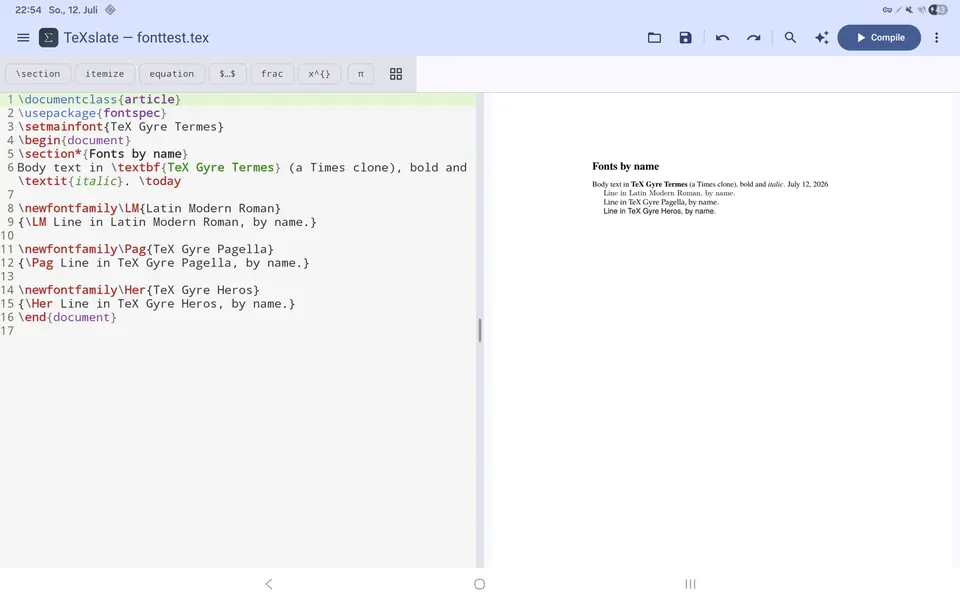
Task: Tap the status bar clock 22:54
Action: (x=28, y=10)
